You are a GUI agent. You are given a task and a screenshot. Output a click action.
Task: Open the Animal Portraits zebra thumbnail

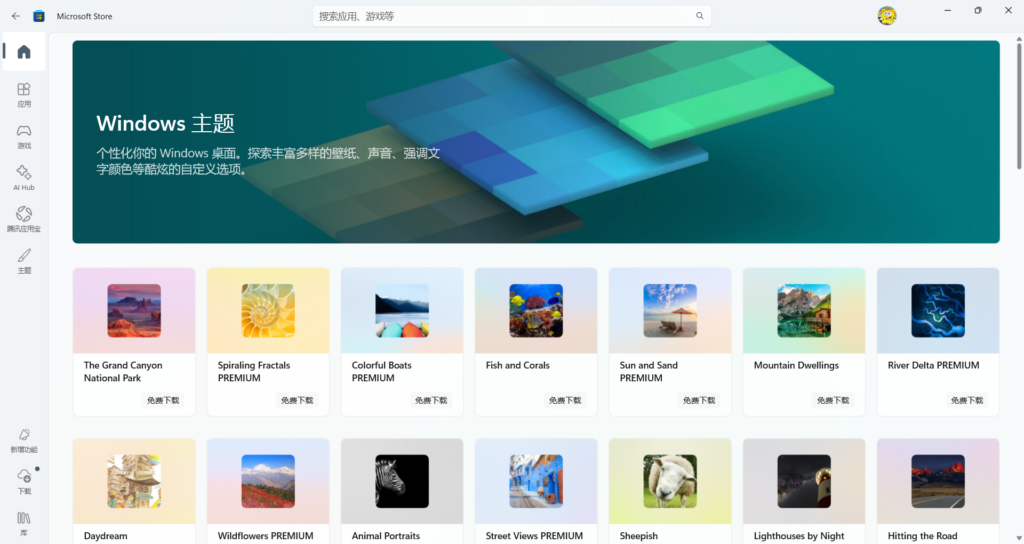[x=402, y=481]
